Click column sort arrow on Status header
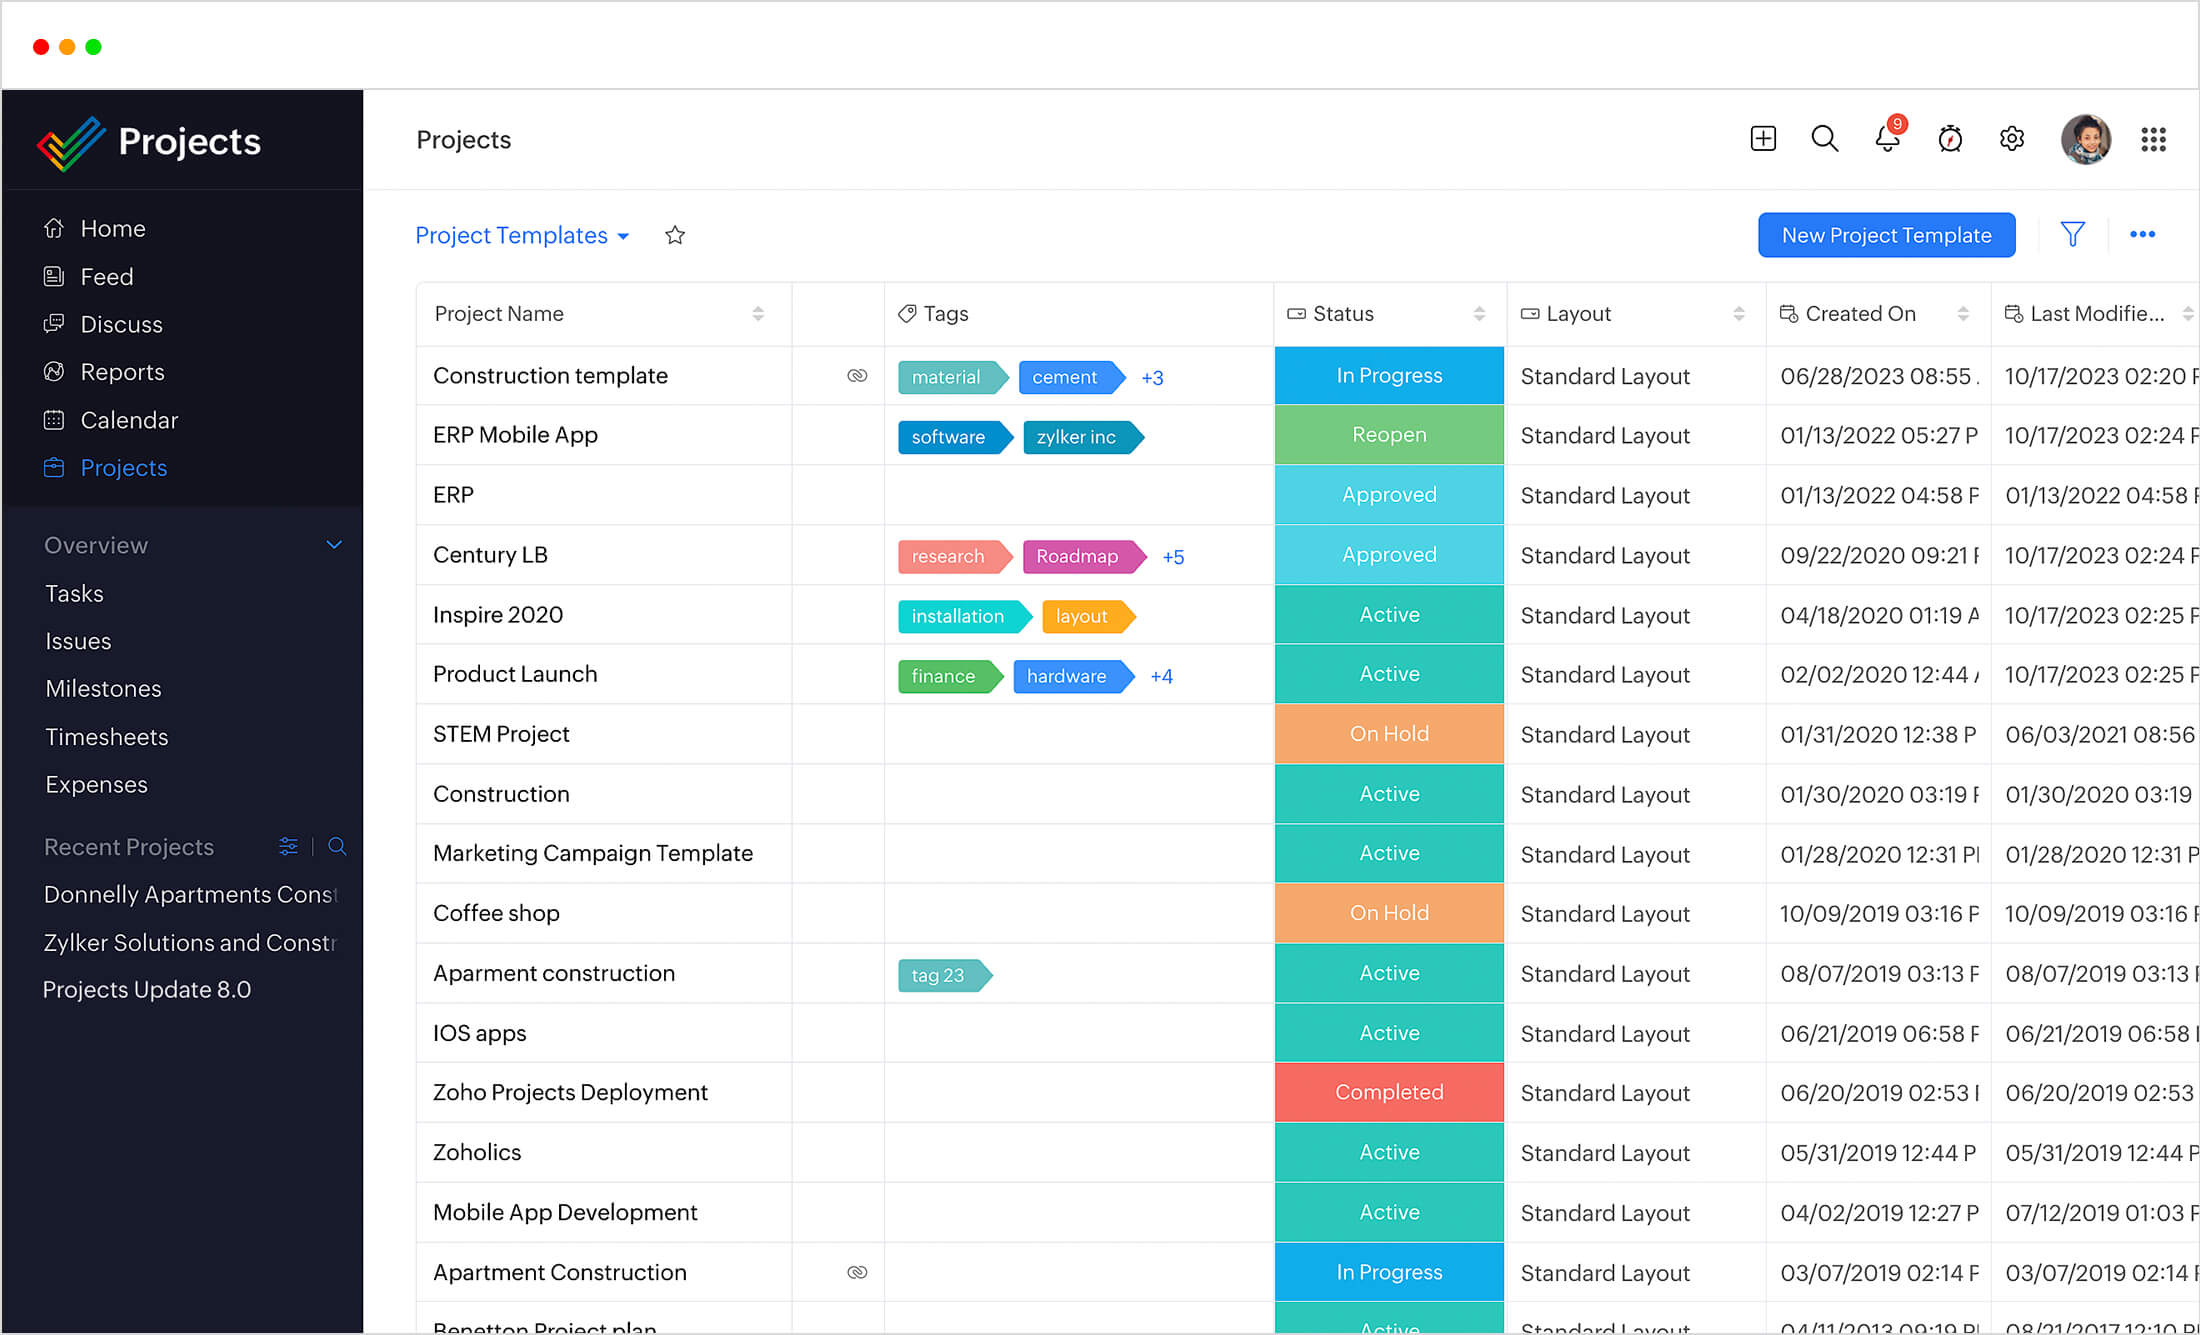This screenshot has width=2200, height=1335. point(1480,314)
